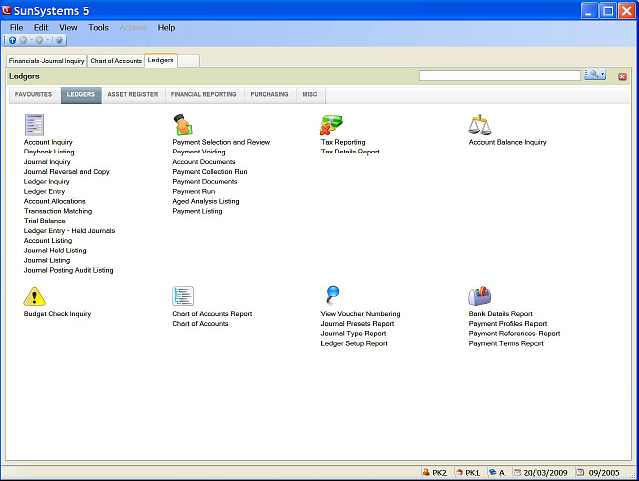Open Trial Balance report
This screenshot has height=481, width=639.
click(44, 221)
